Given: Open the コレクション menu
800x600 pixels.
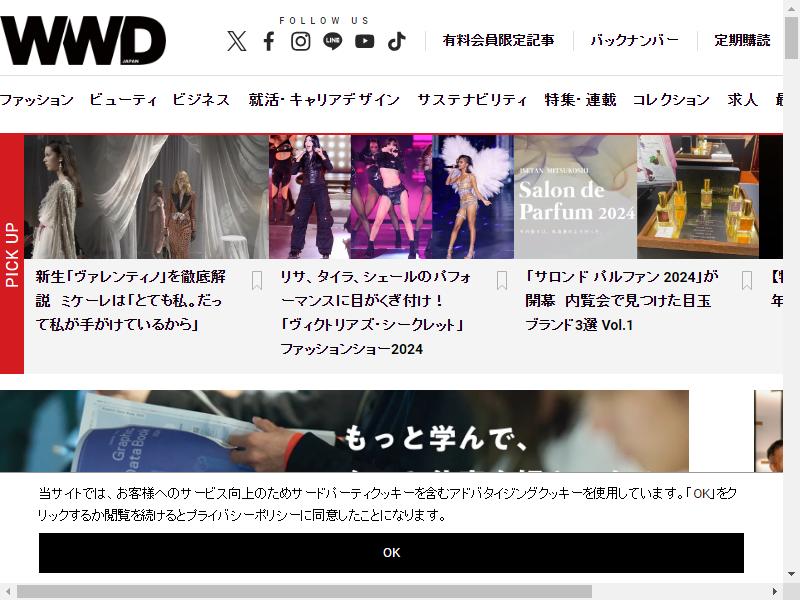Looking at the screenshot, I should coord(671,99).
